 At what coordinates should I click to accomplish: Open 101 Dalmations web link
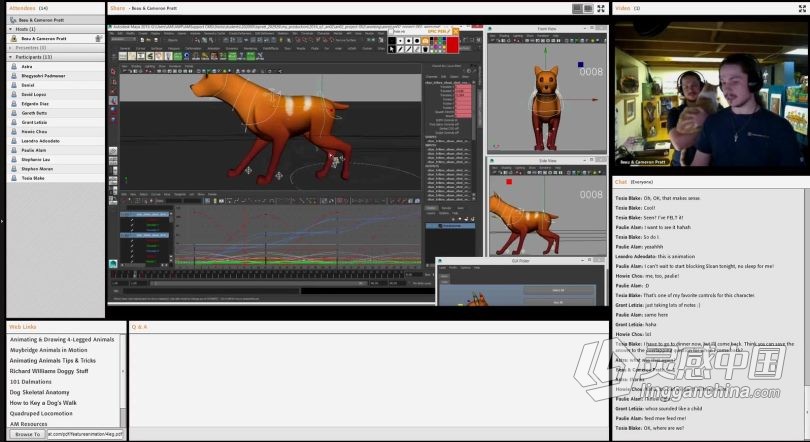click(x=30, y=382)
